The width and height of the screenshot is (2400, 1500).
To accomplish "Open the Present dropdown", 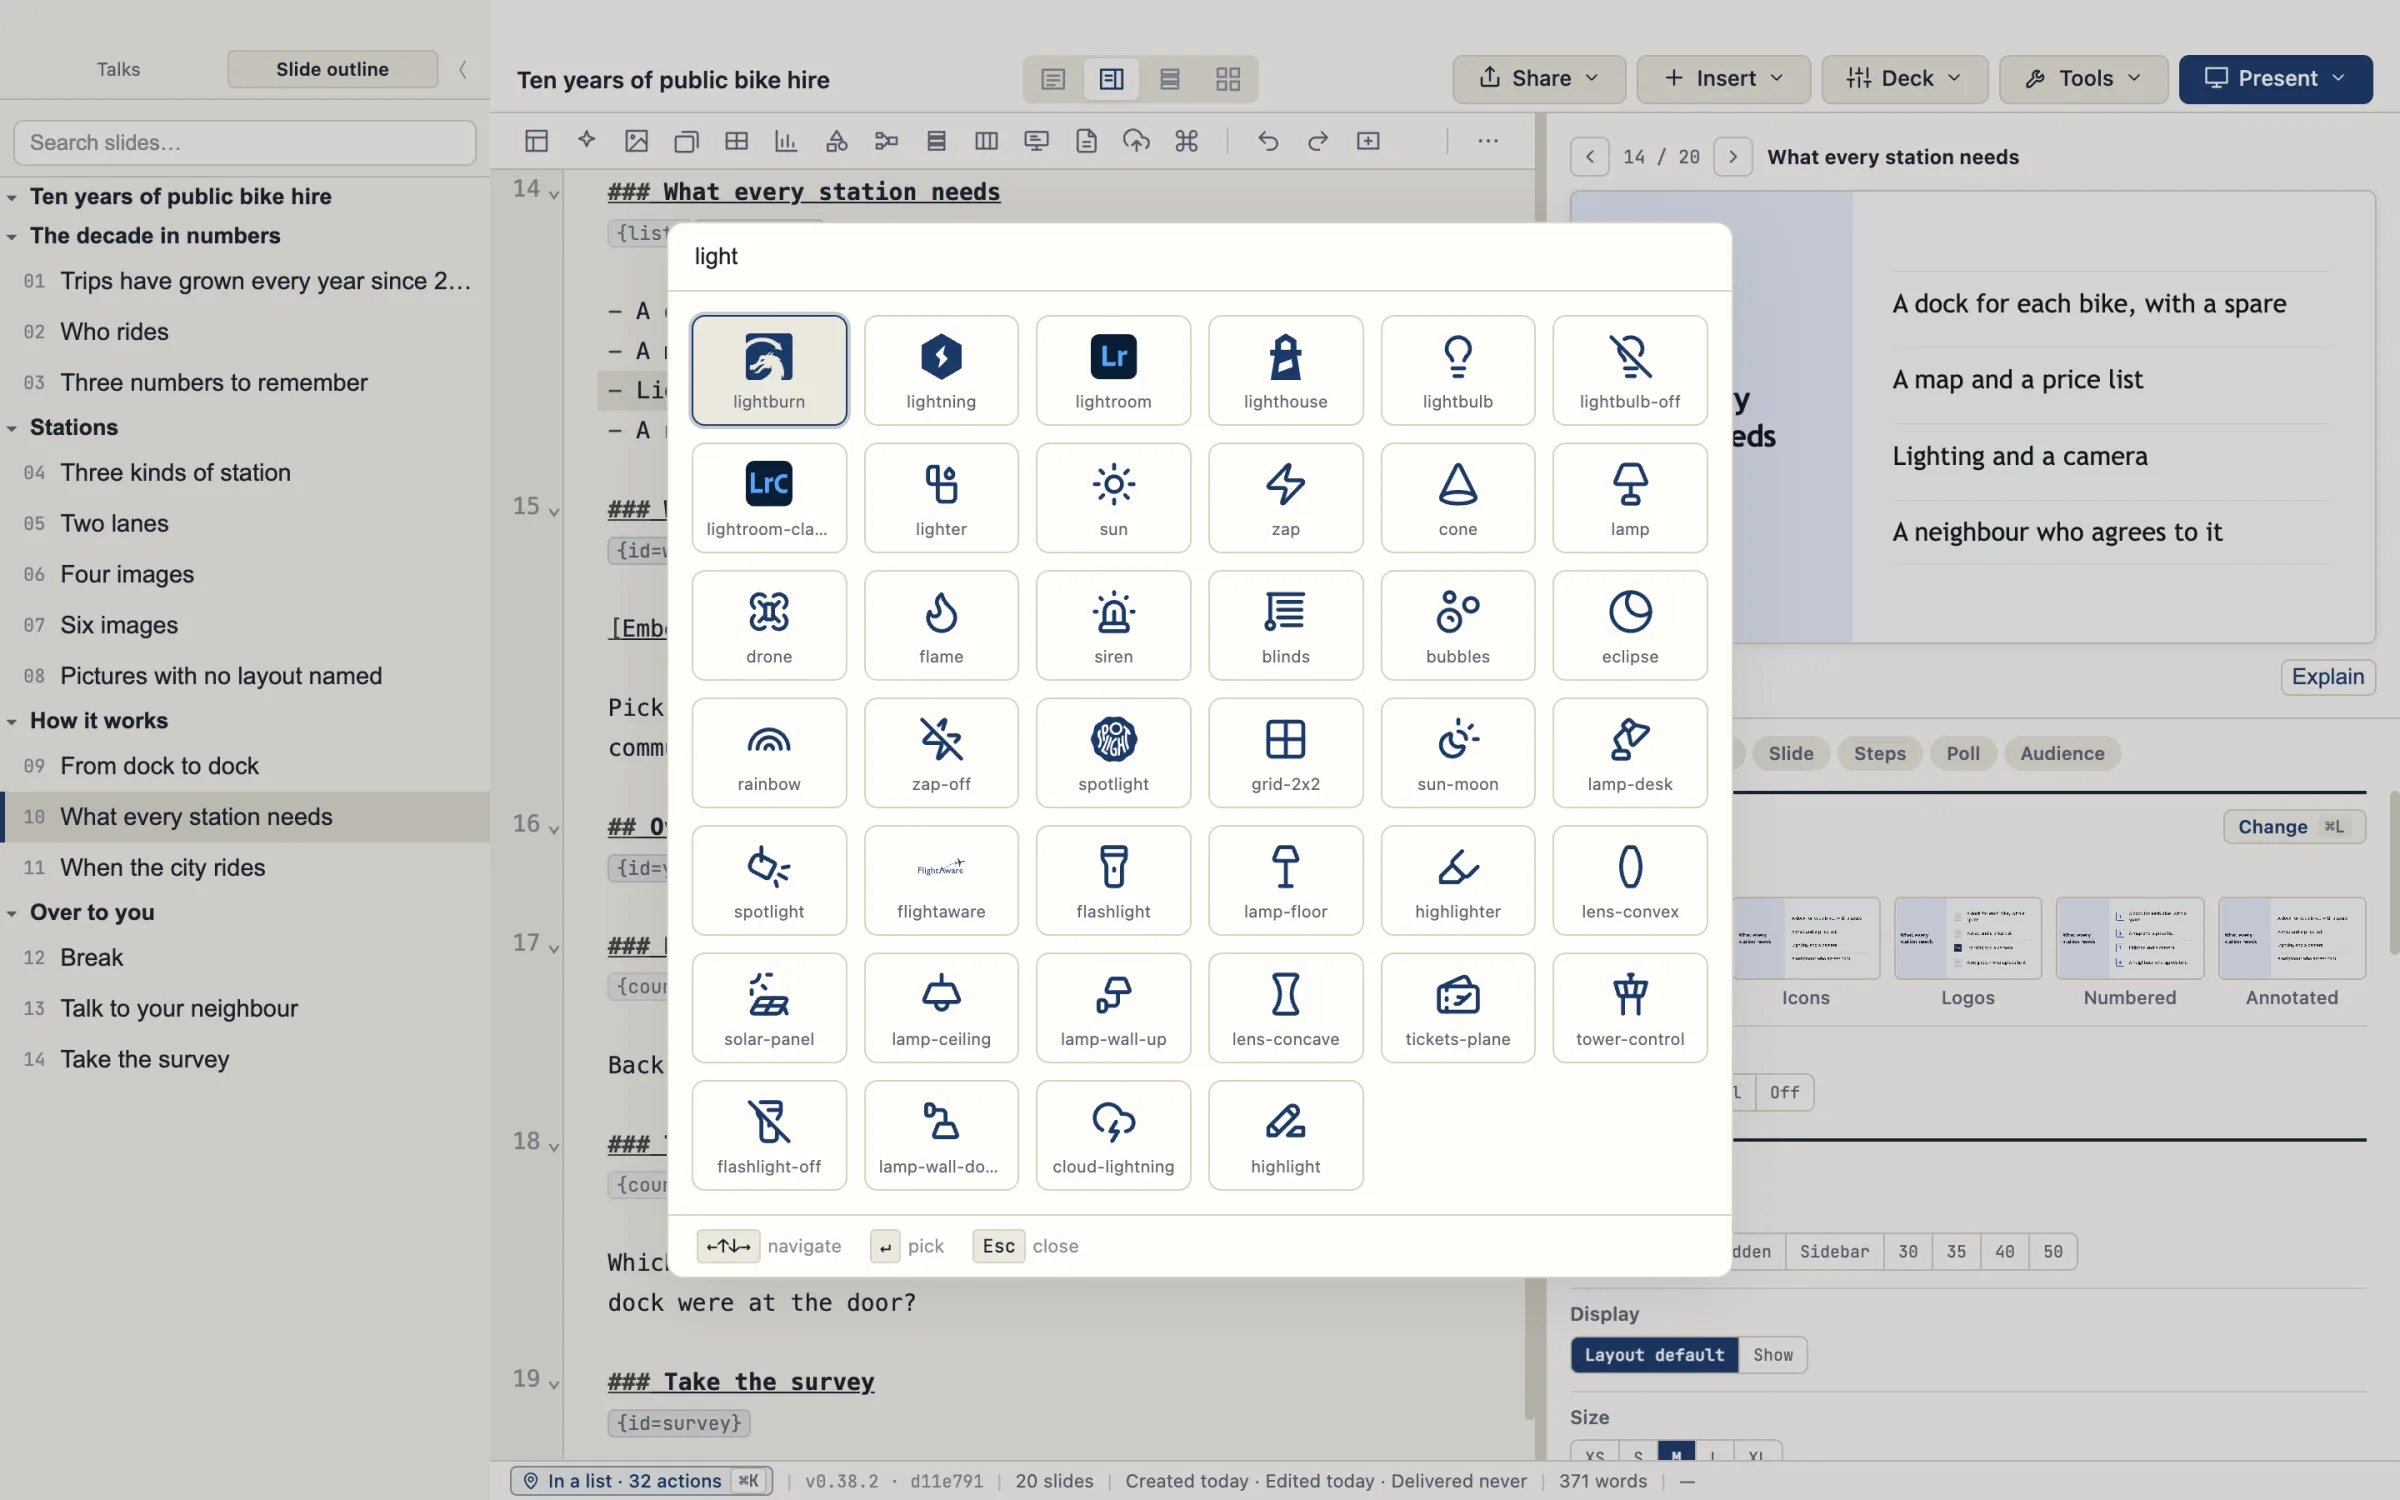I will 2276,79.
